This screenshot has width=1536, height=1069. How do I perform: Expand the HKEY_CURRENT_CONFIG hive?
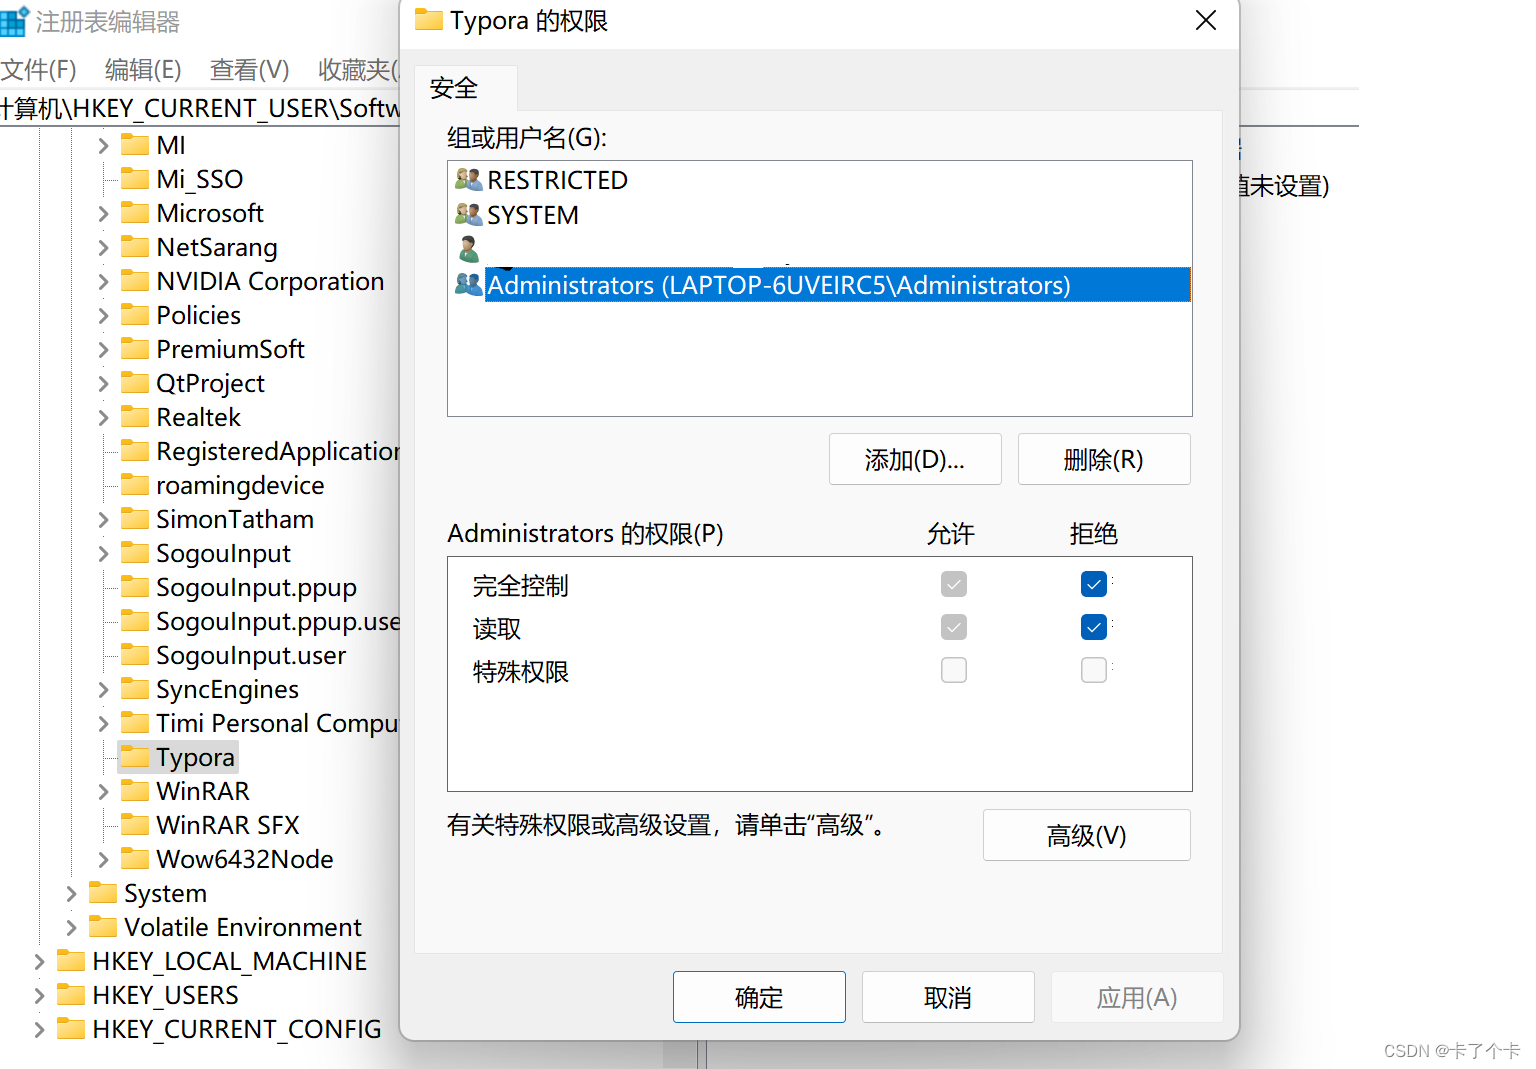tap(39, 1029)
